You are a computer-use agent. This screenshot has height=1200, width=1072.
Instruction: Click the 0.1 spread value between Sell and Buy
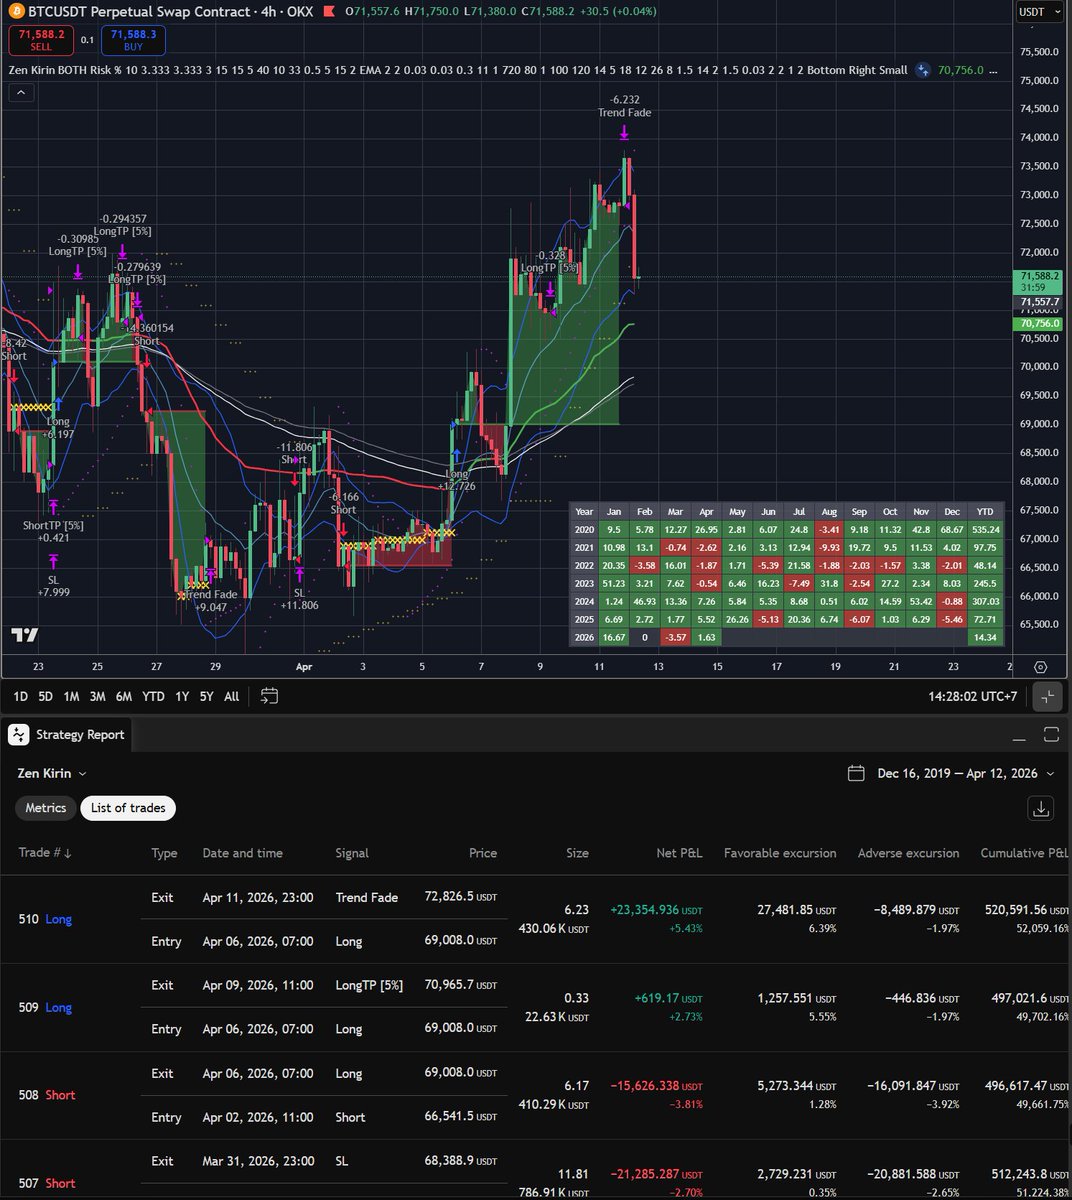pos(87,40)
